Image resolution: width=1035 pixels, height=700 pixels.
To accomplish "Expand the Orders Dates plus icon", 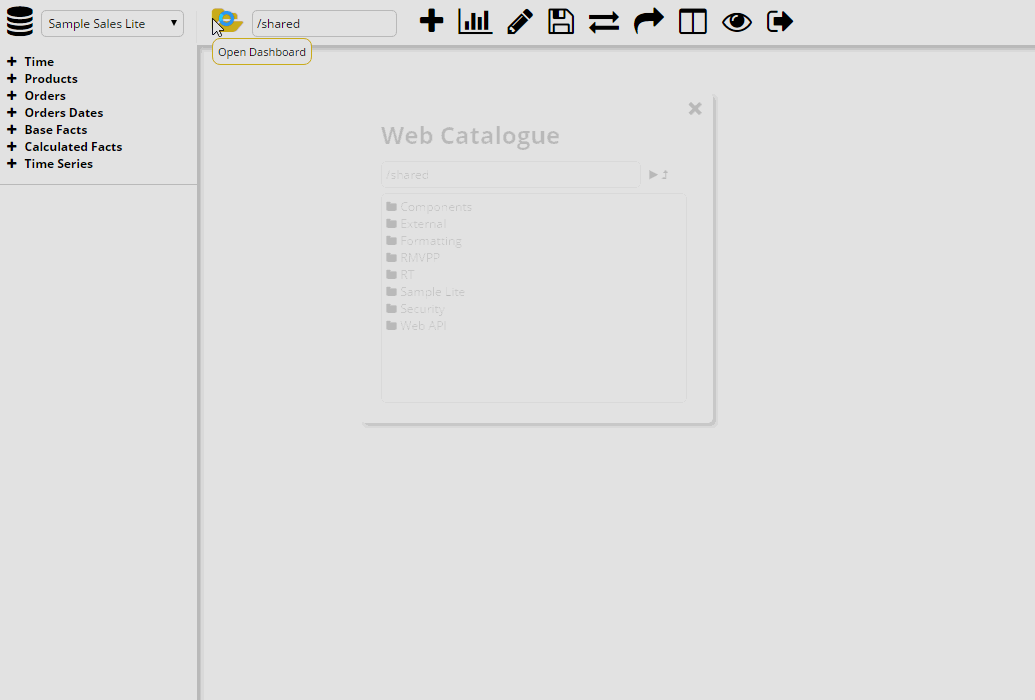I will point(12,113).
